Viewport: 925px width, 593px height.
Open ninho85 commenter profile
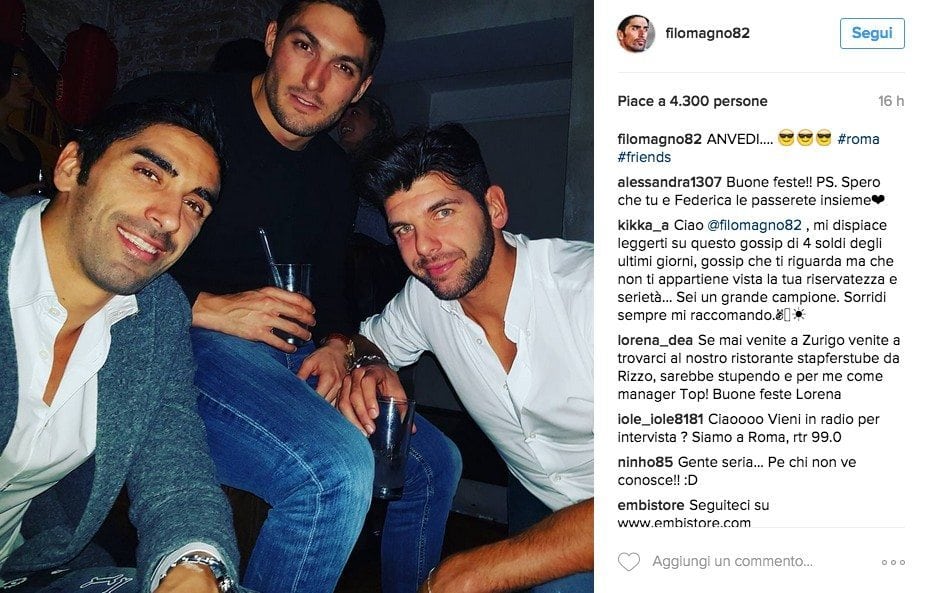point(645,463)
